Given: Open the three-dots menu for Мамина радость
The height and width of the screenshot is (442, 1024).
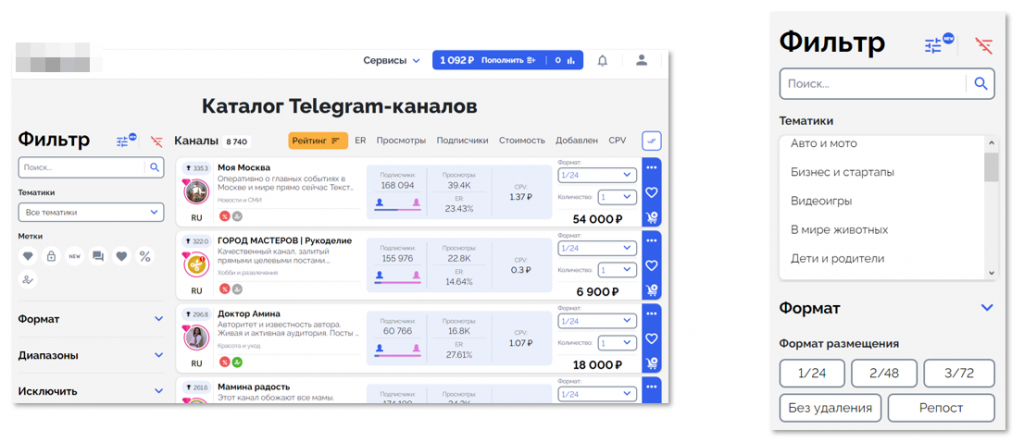Looking at the screenshot, I should click(x=651, y=387).
